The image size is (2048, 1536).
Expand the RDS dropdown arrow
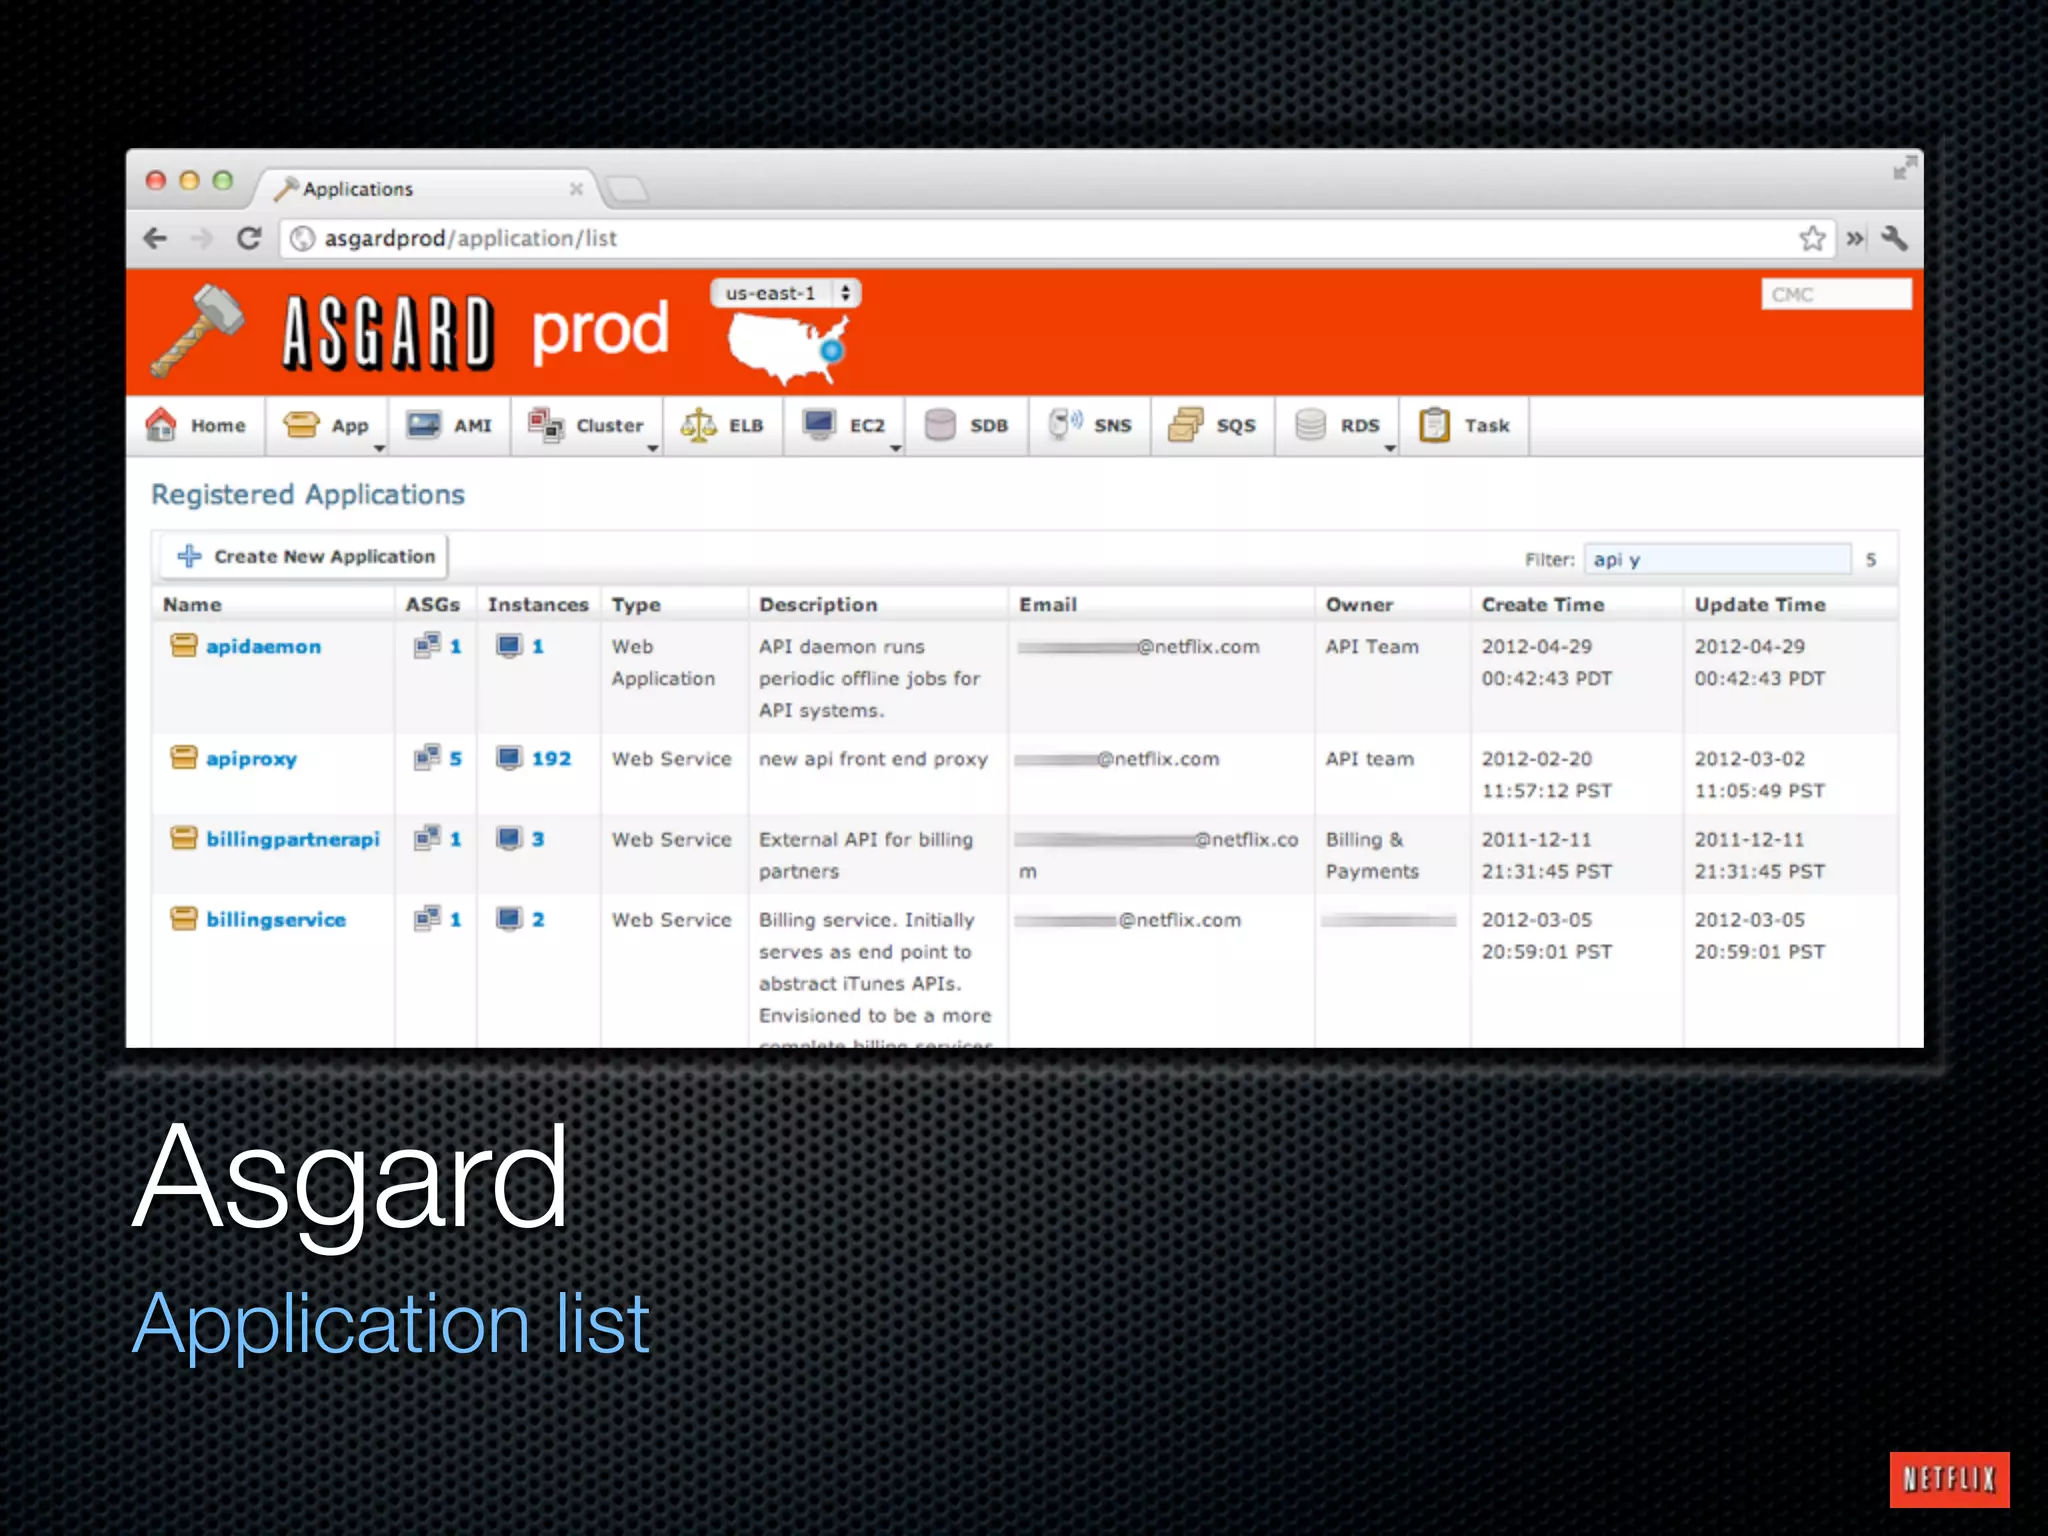click(1390, 449)
